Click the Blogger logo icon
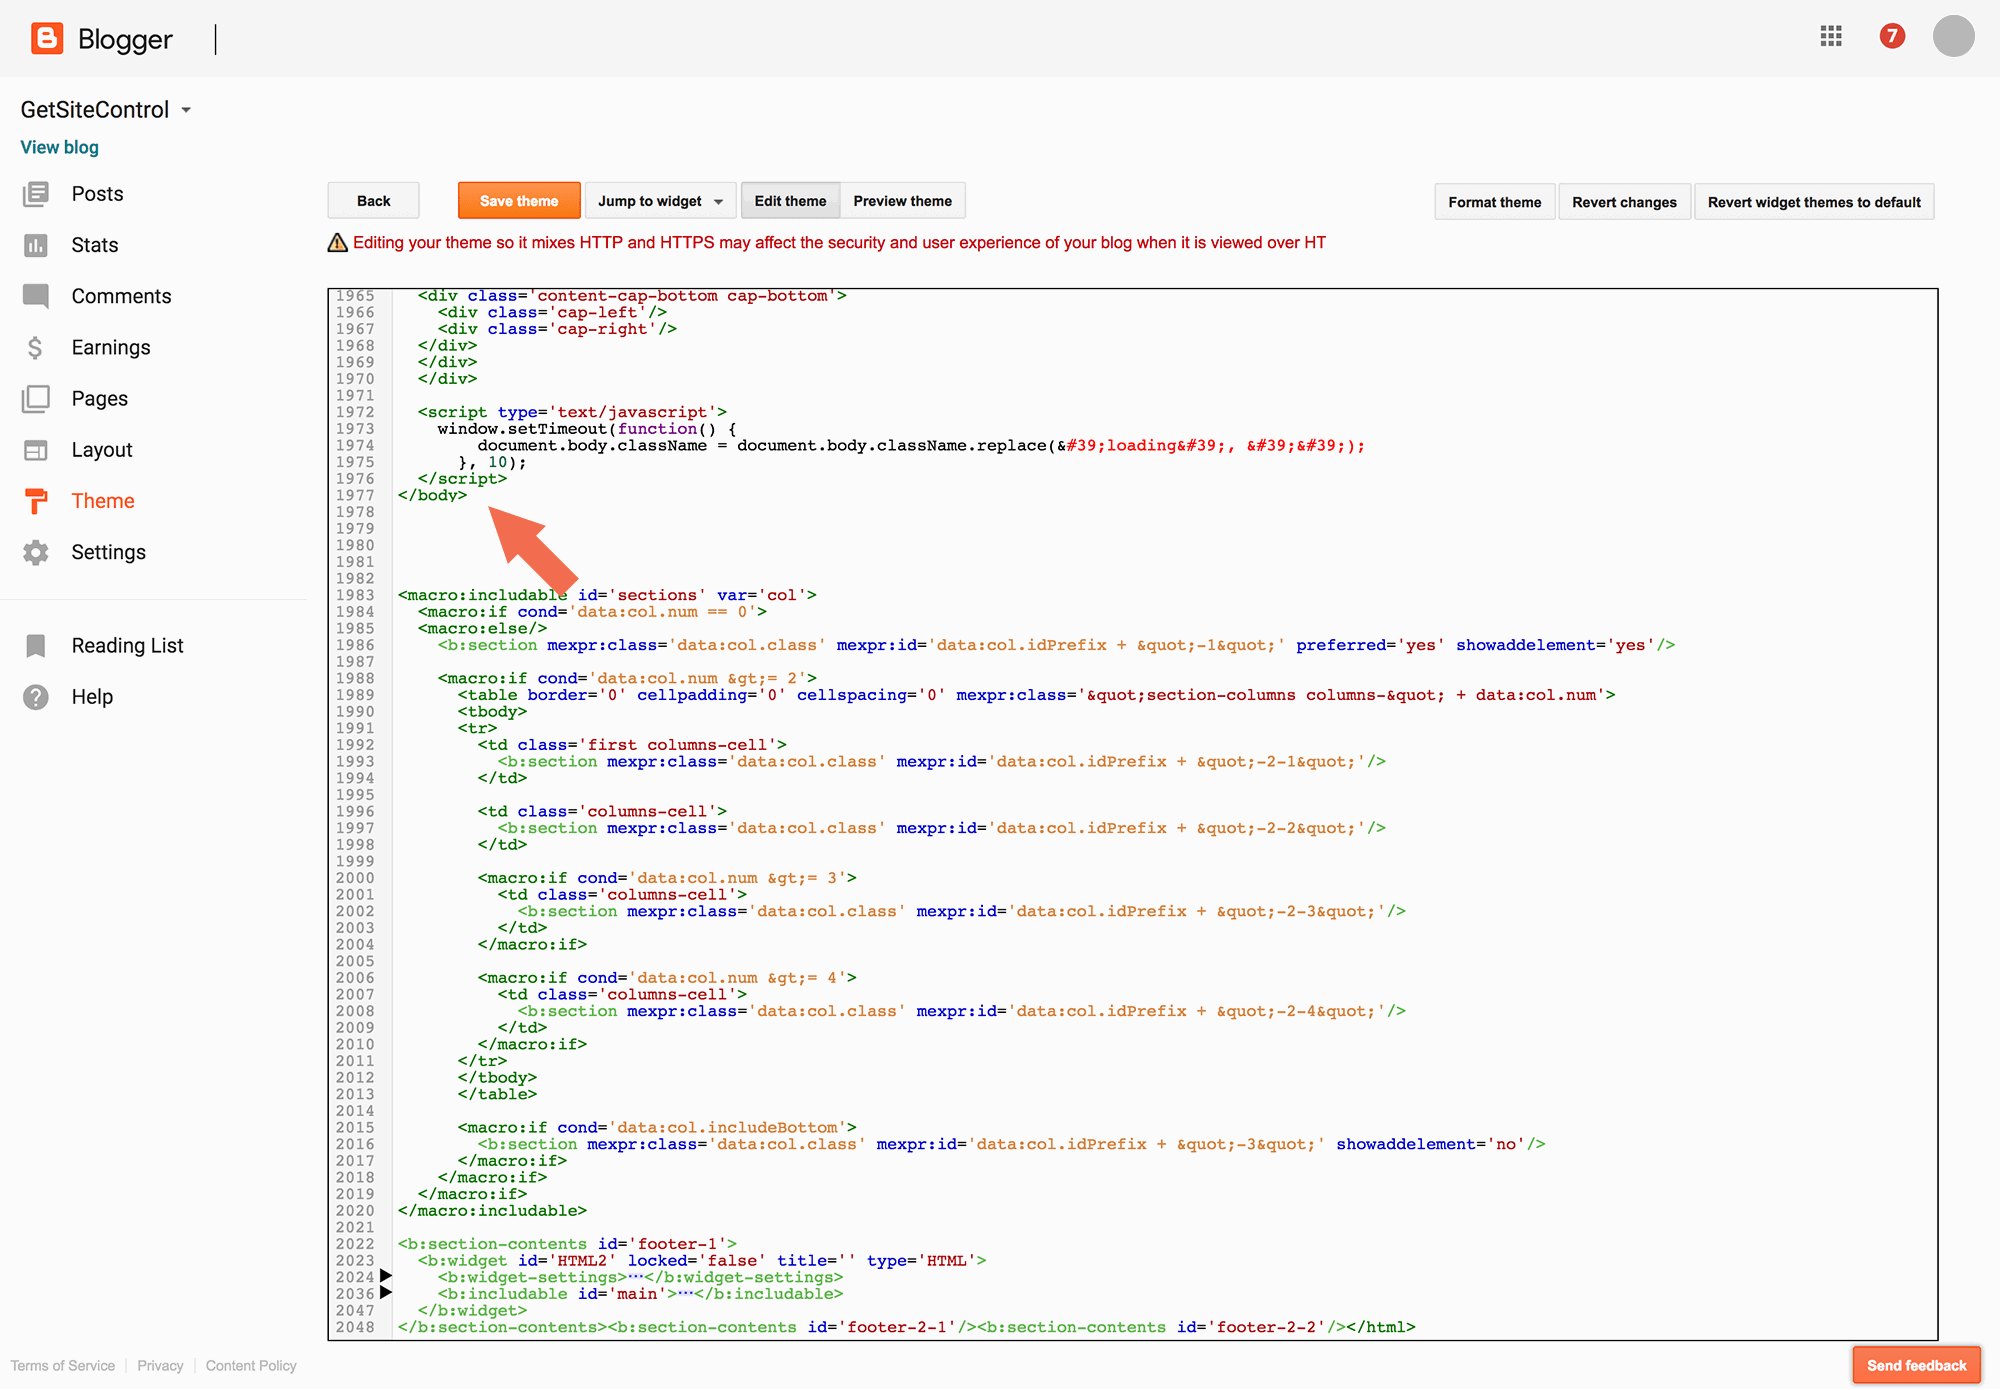 click(x=47, y=38)
